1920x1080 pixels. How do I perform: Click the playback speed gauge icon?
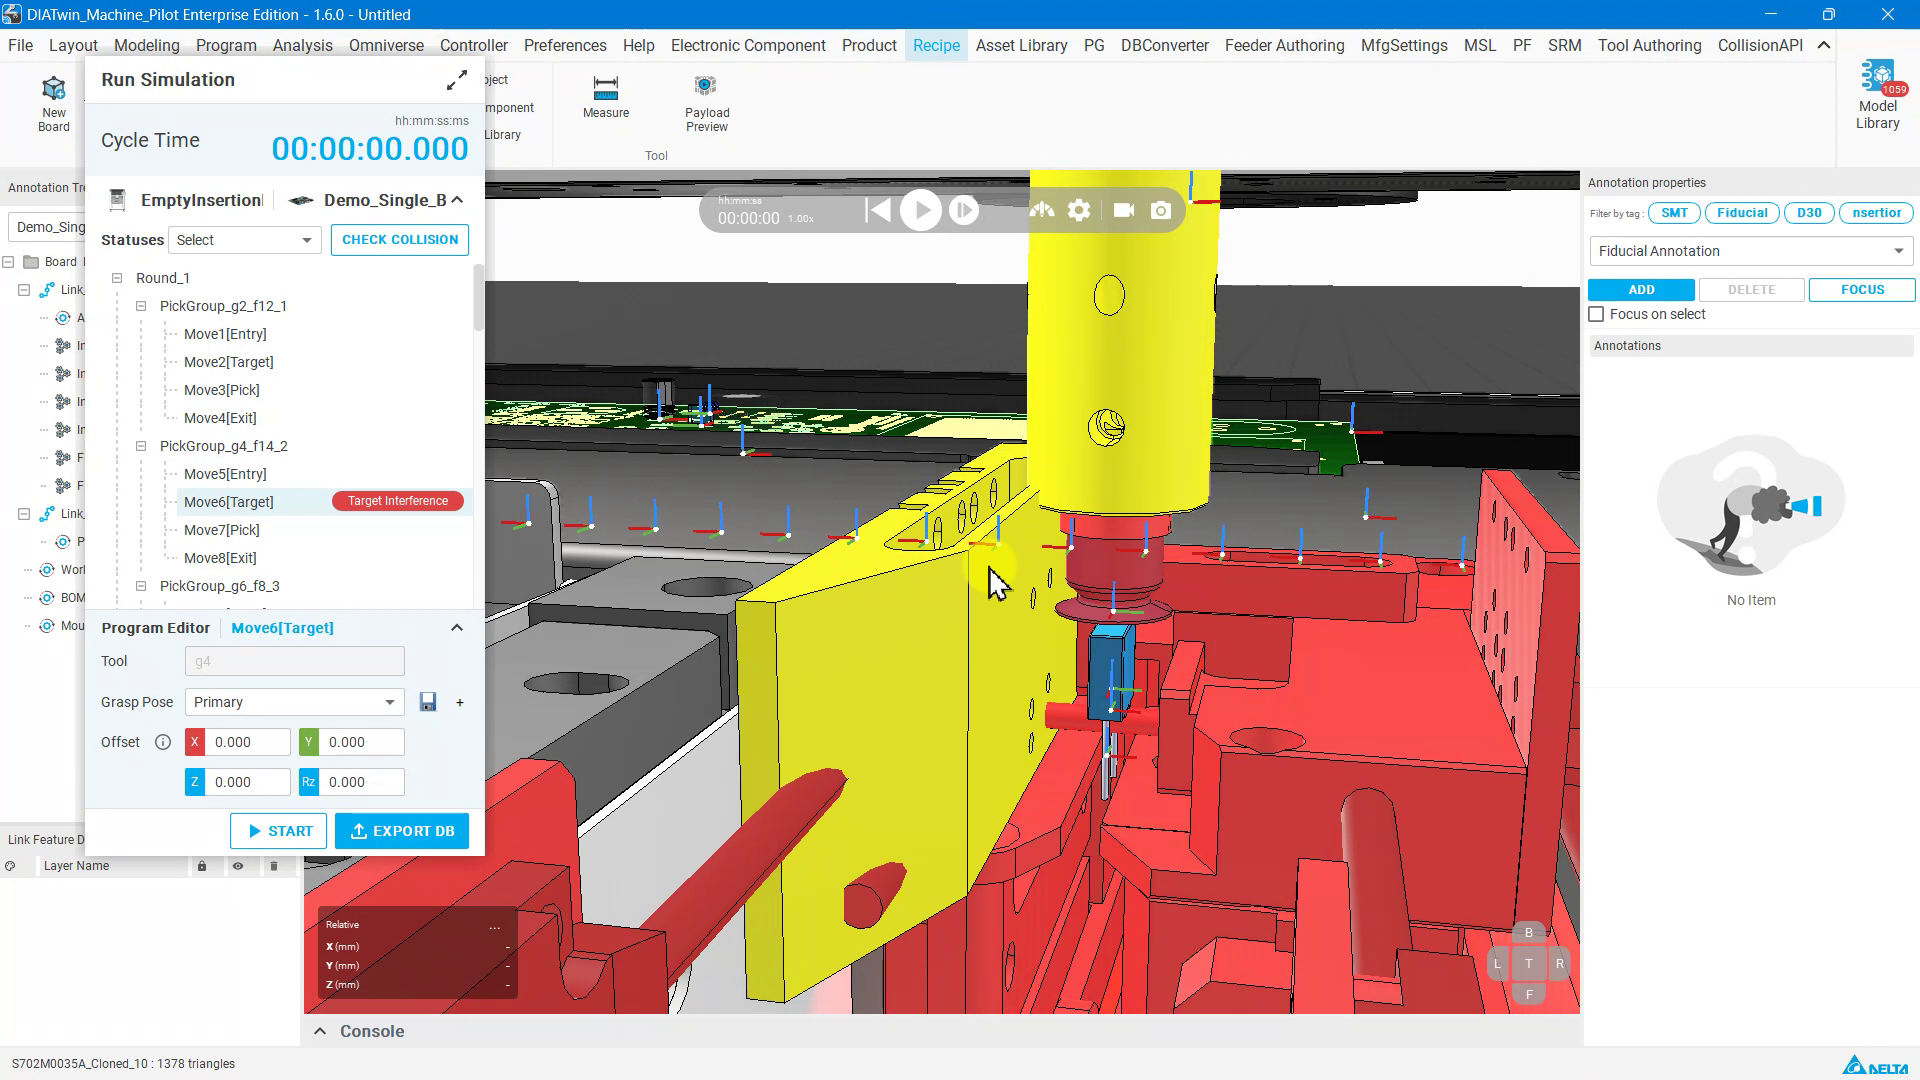pos(1042,210)
